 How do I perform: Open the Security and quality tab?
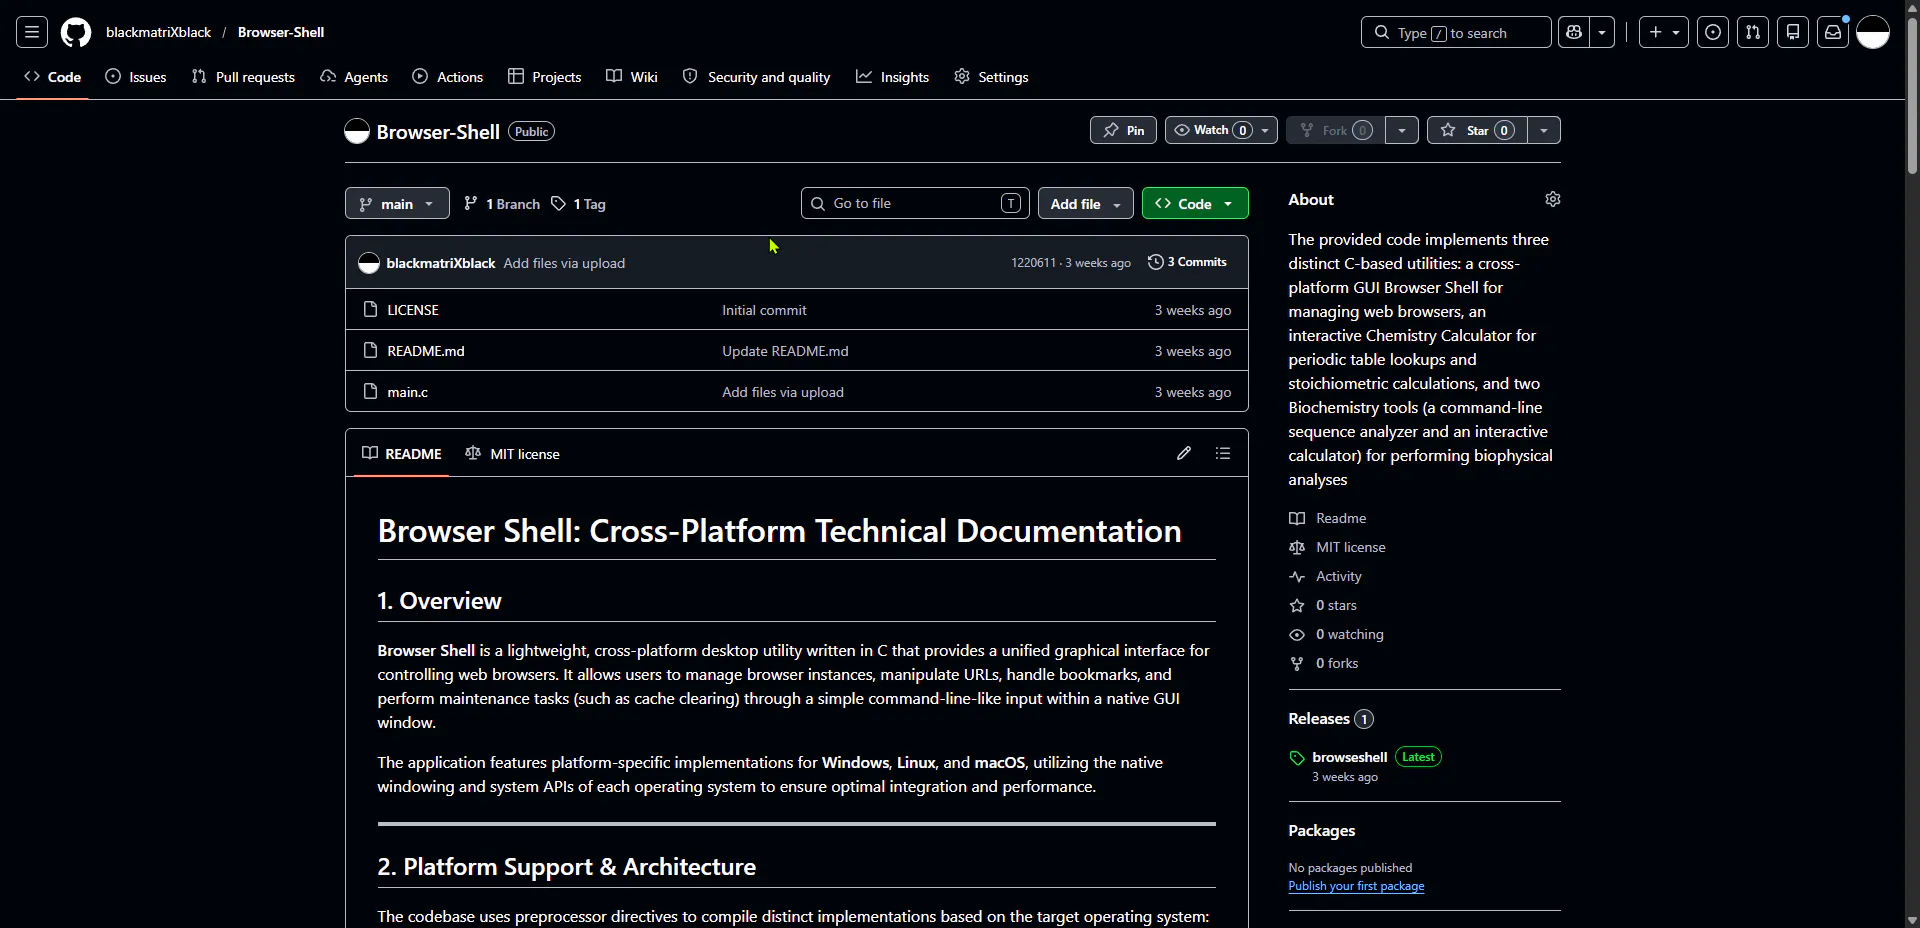[757, 77]
